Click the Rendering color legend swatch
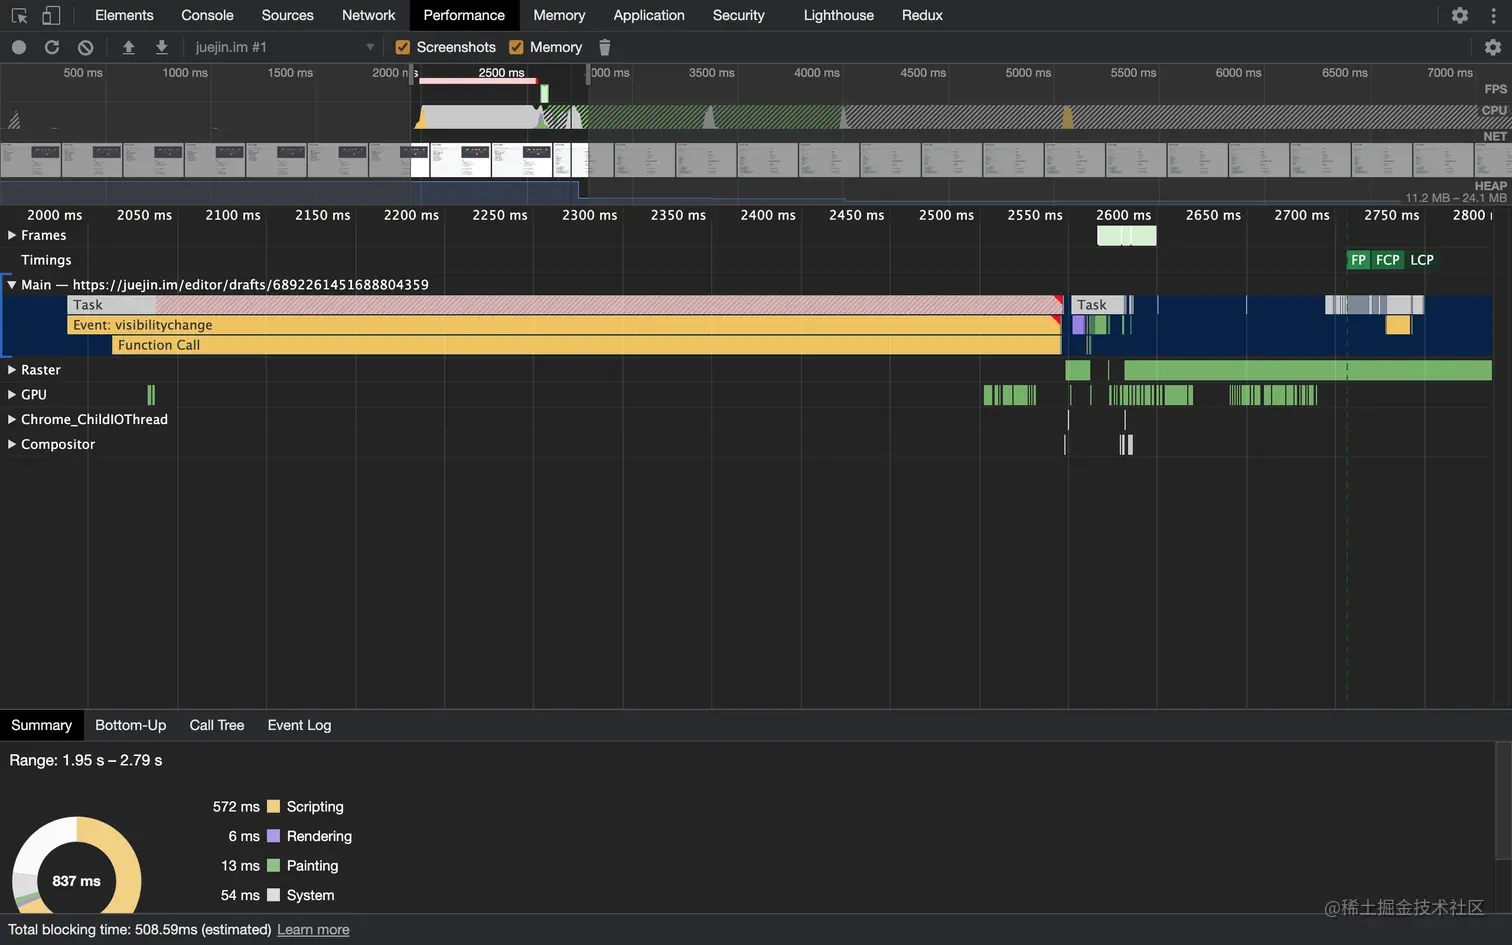The width and height of the screenshot is (1512, 945). coord(273,836)
